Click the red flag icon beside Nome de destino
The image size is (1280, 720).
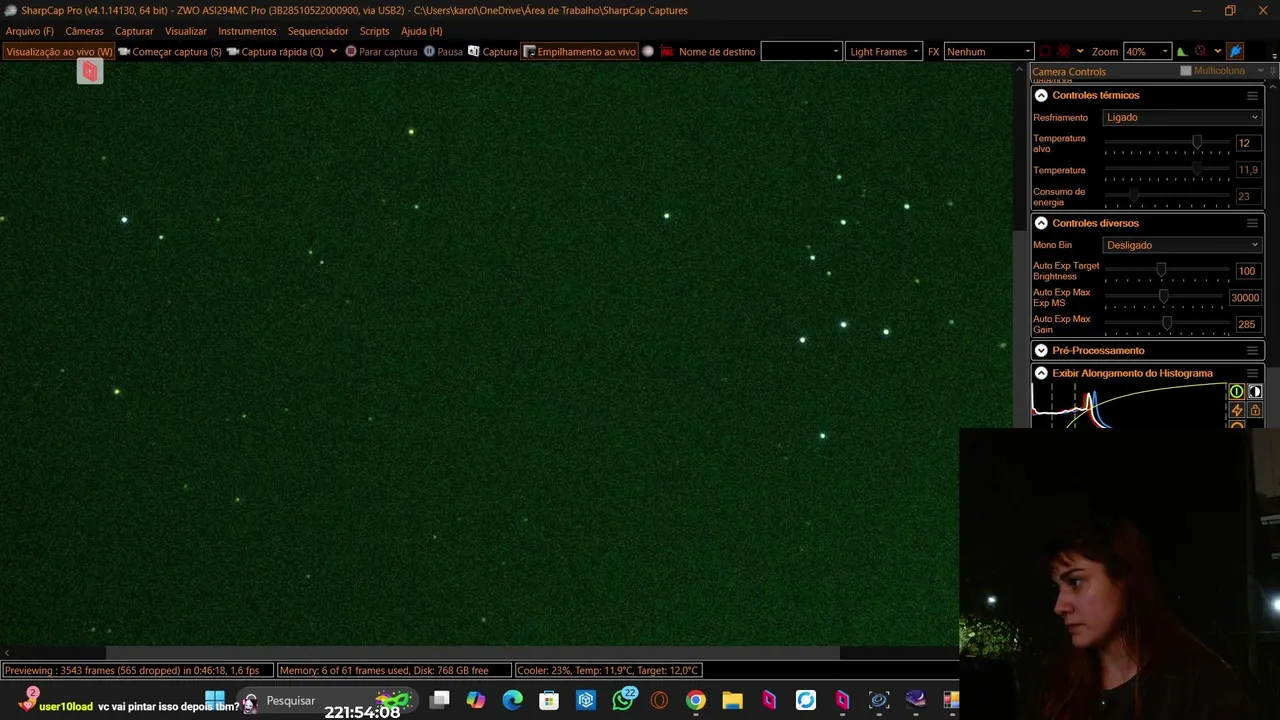pos(666,51)
